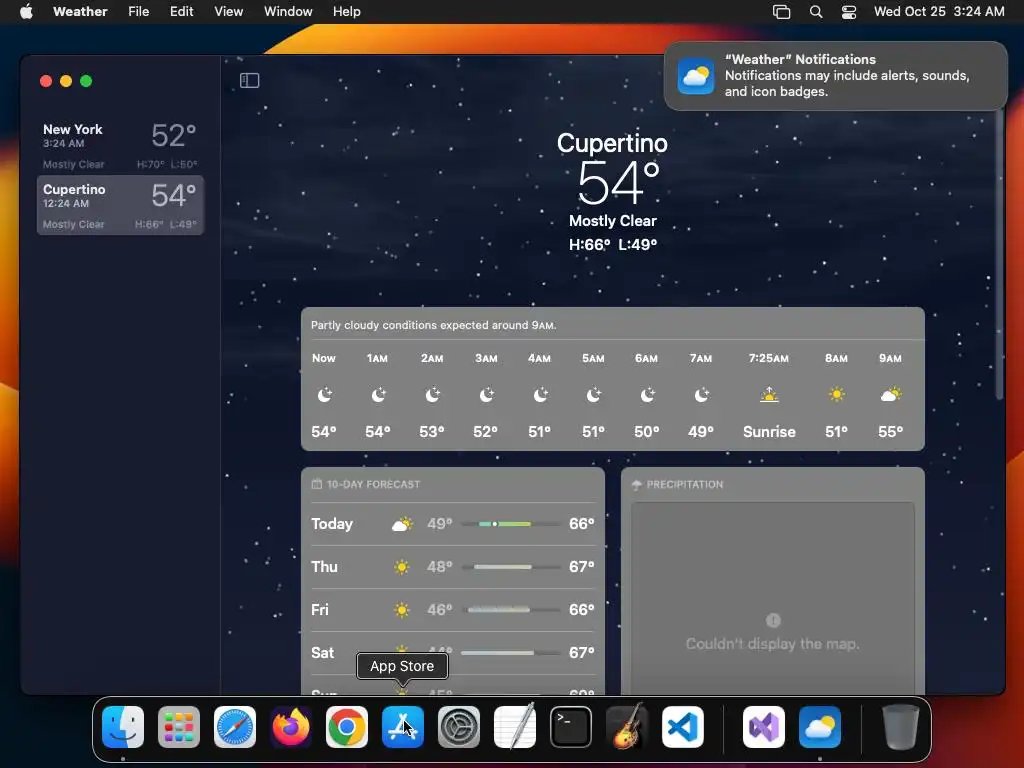Open the Window menu

(288, 11)
